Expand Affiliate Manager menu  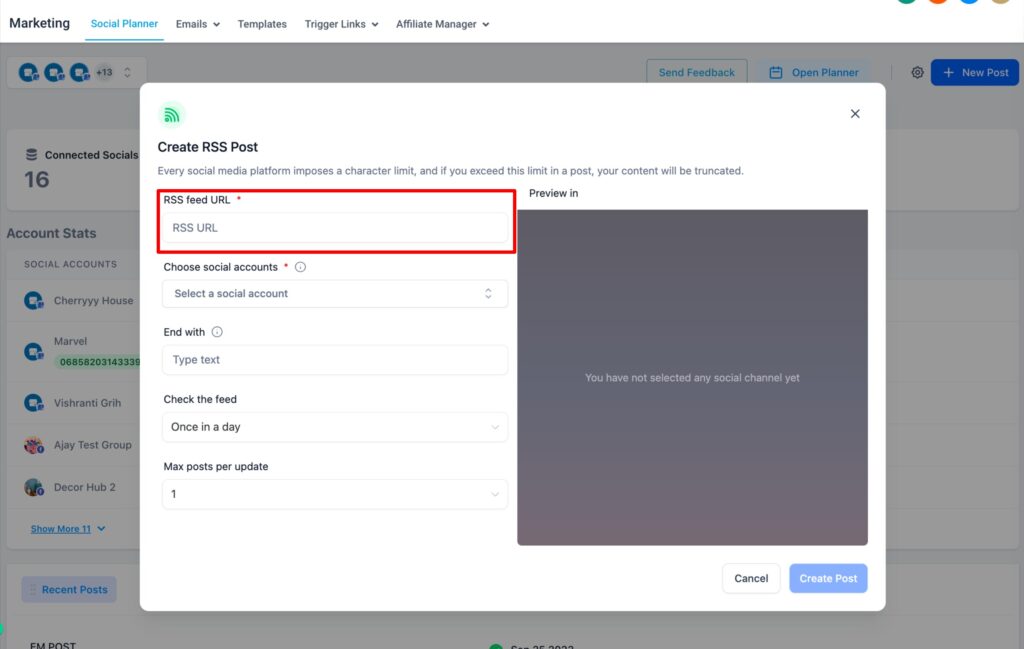[x=443, y=24]
